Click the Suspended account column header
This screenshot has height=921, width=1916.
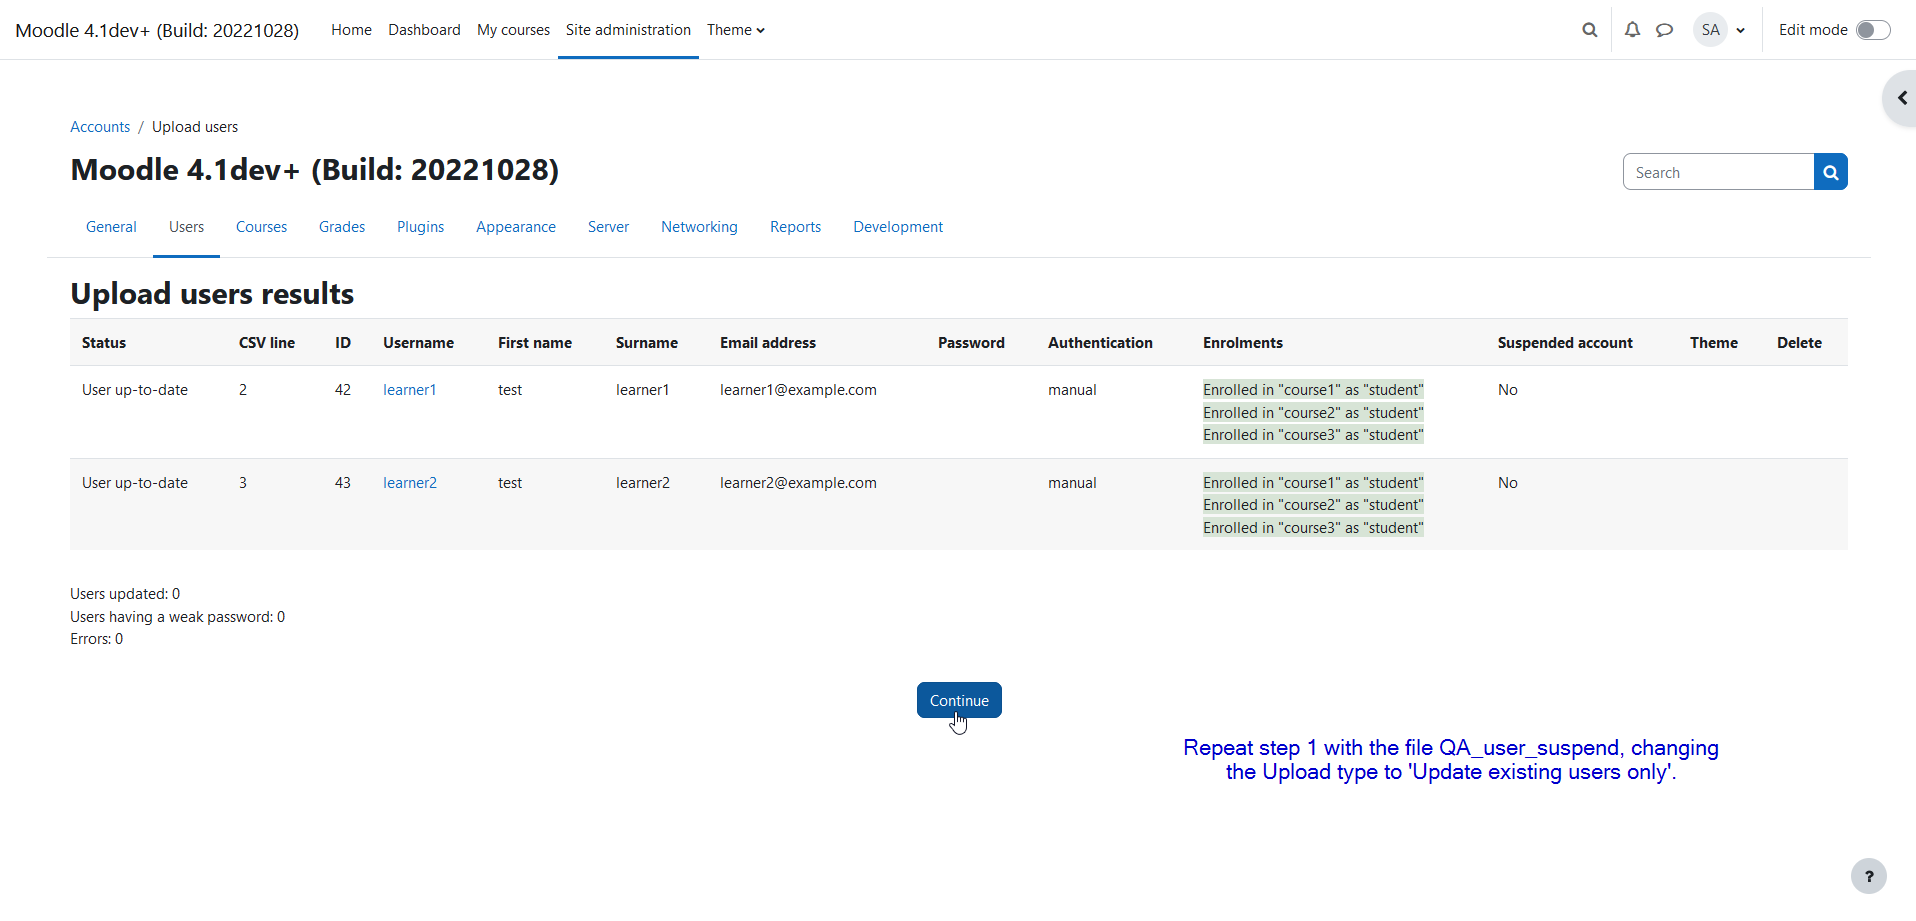point(1565,343)
